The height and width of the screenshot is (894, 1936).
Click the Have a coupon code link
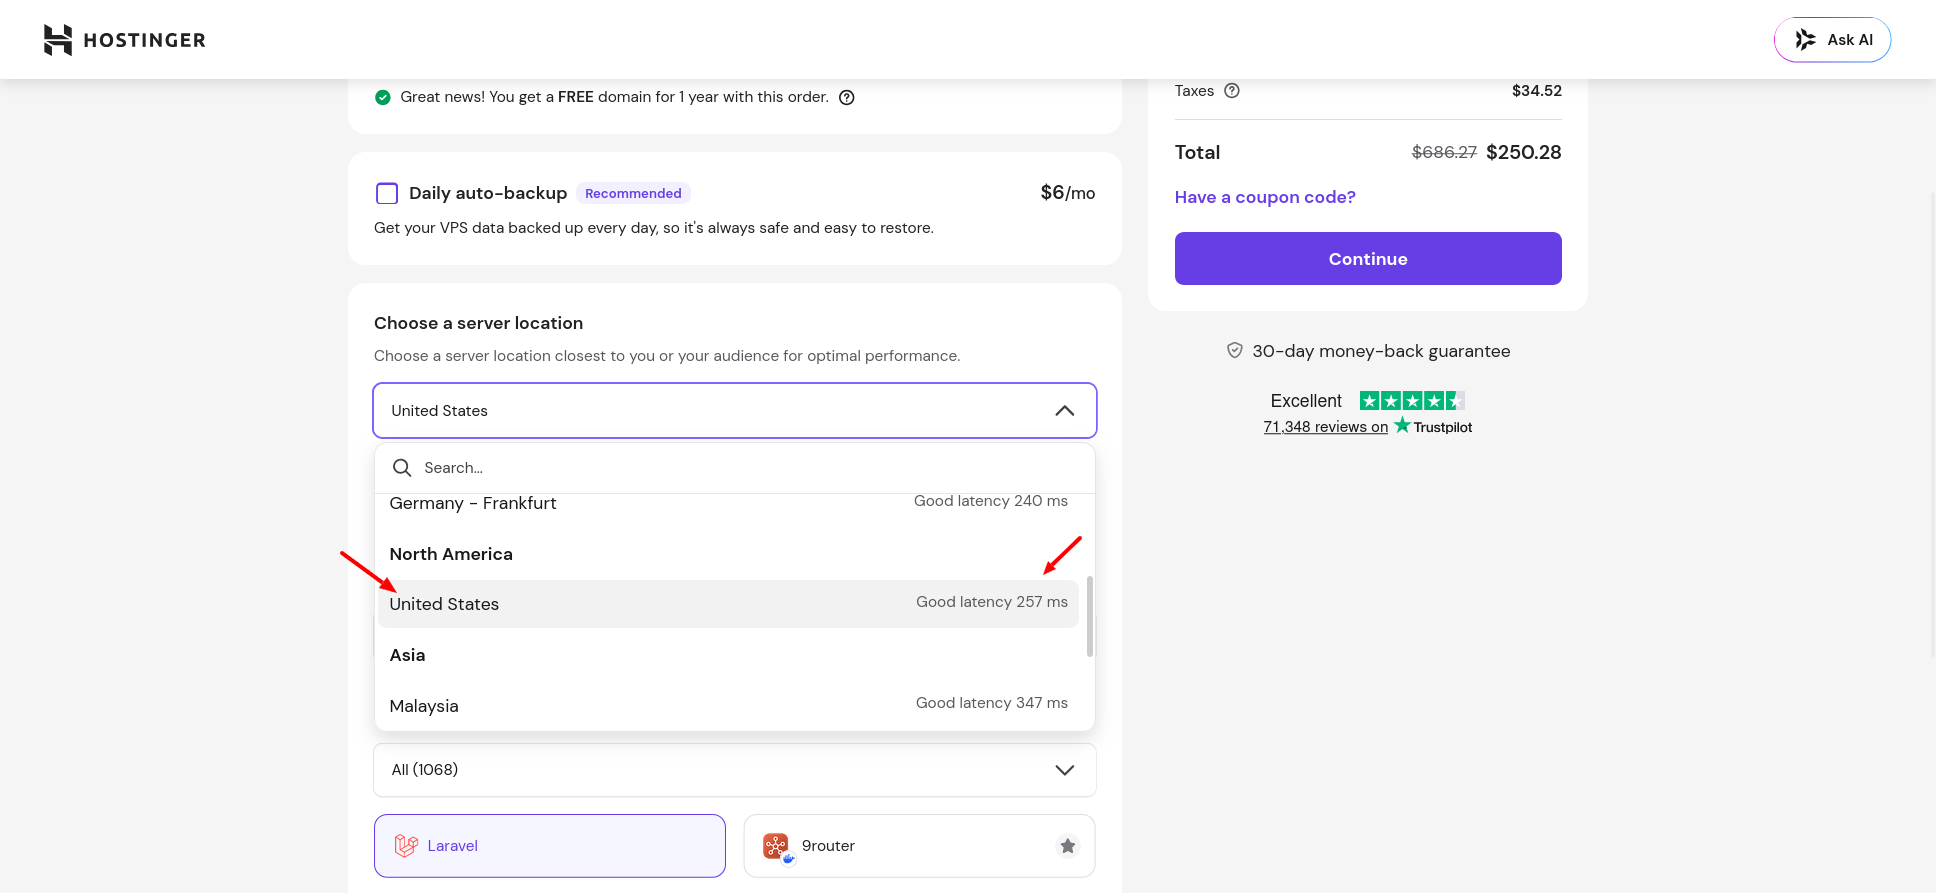(1265, 197)
